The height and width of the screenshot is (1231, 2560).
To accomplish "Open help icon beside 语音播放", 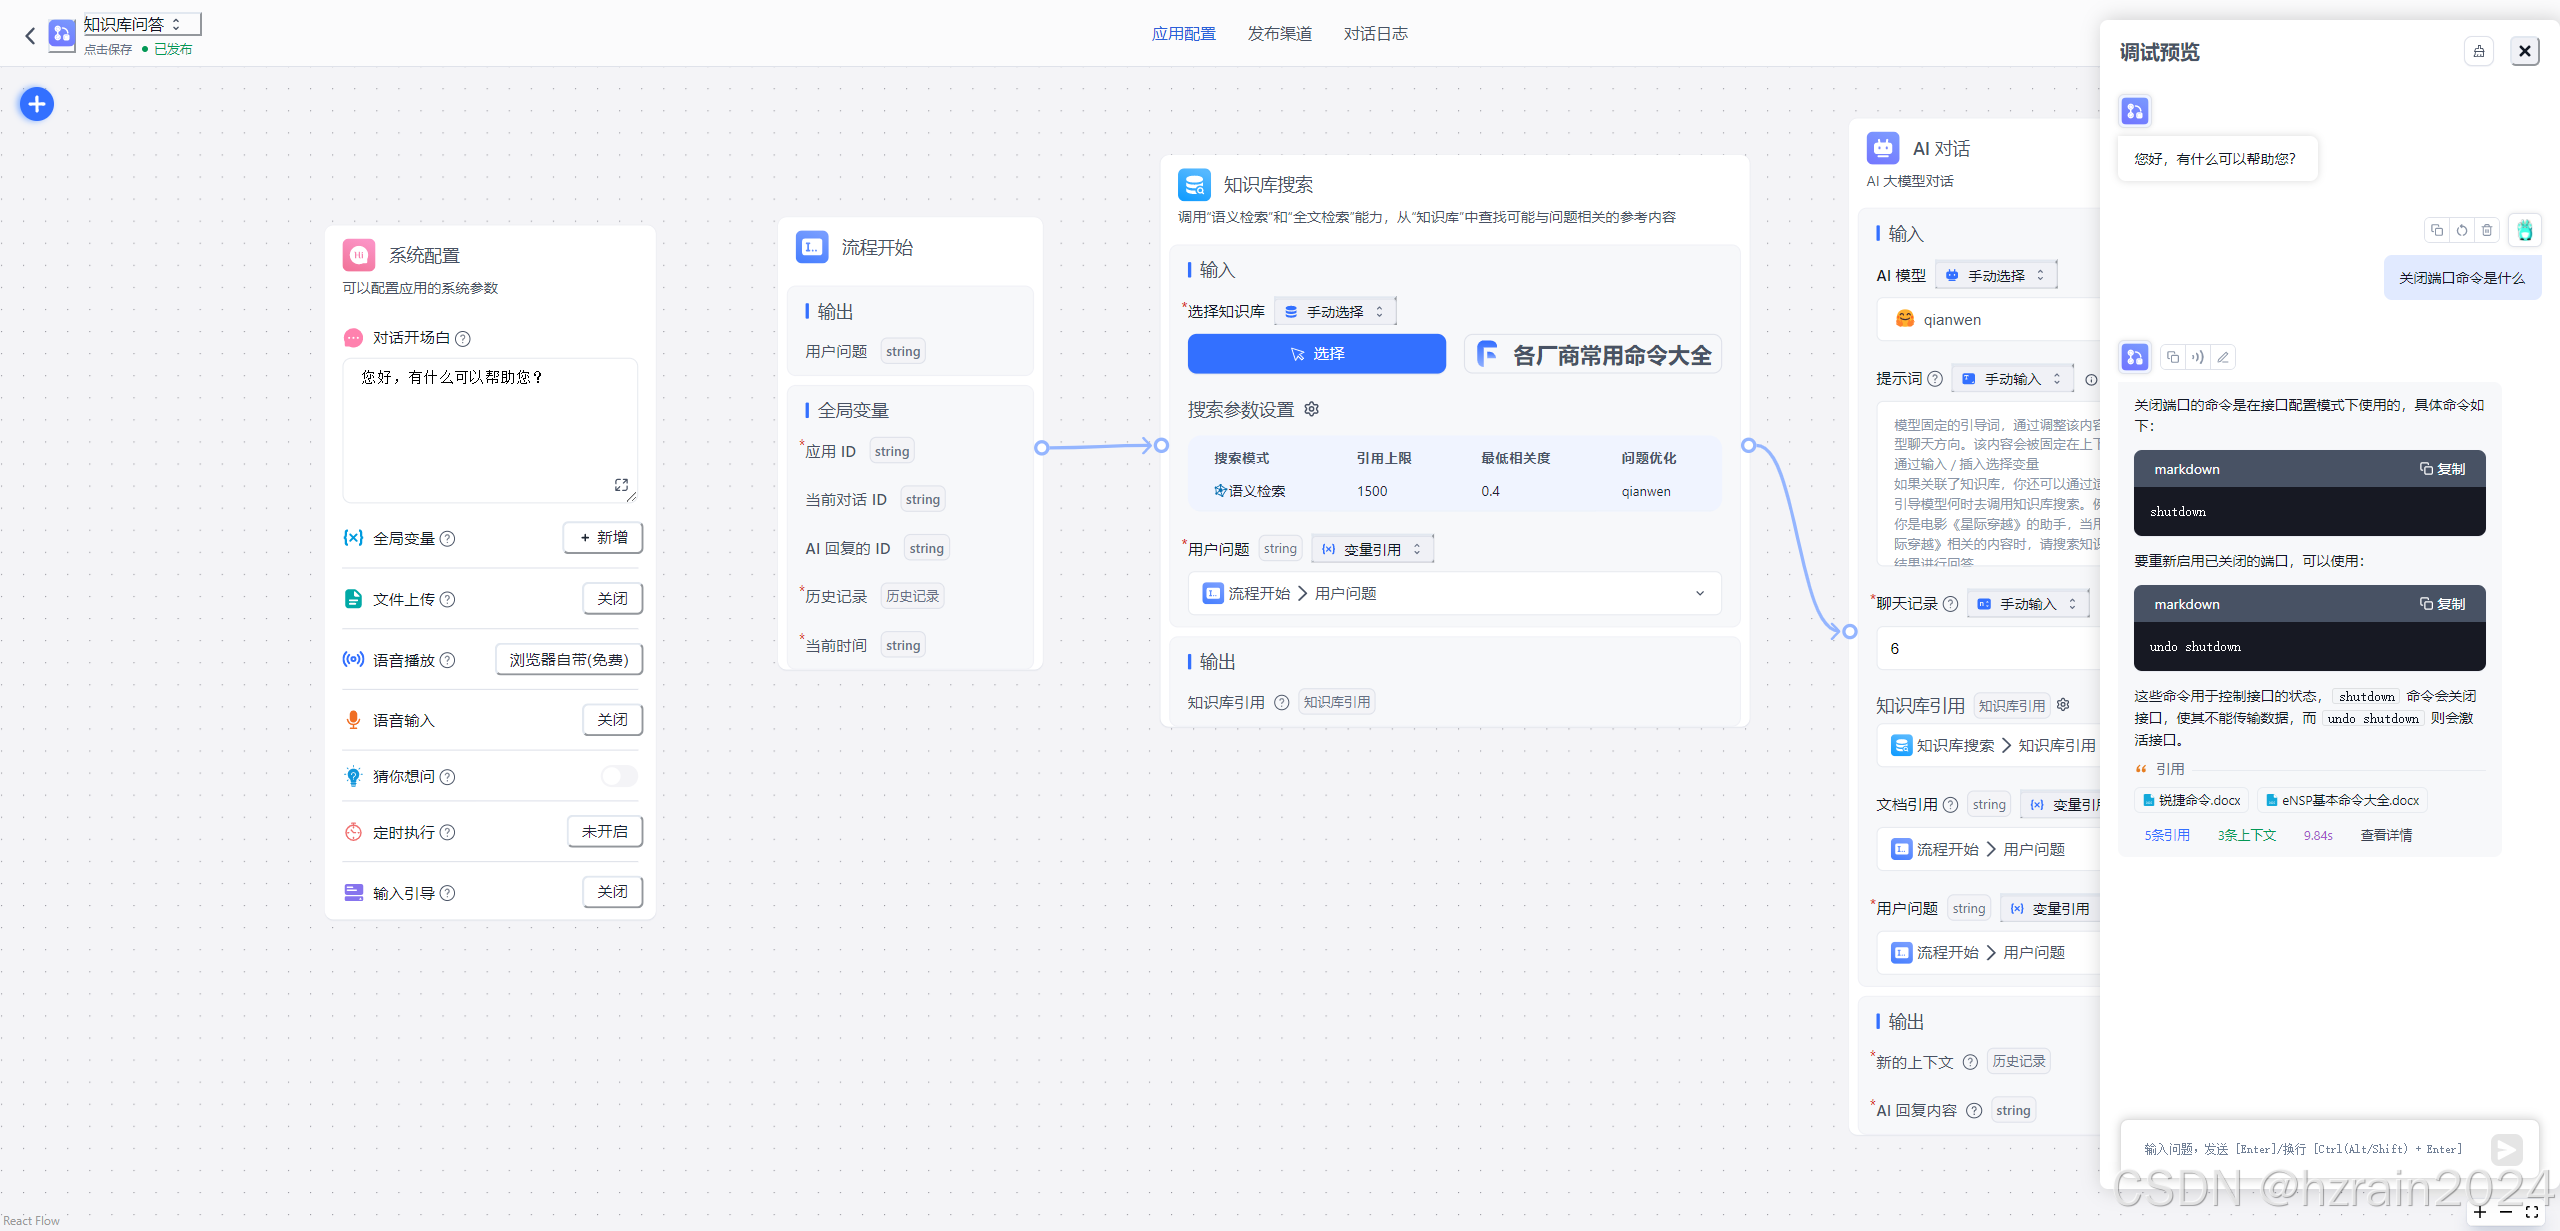I will tap(448, 661).
